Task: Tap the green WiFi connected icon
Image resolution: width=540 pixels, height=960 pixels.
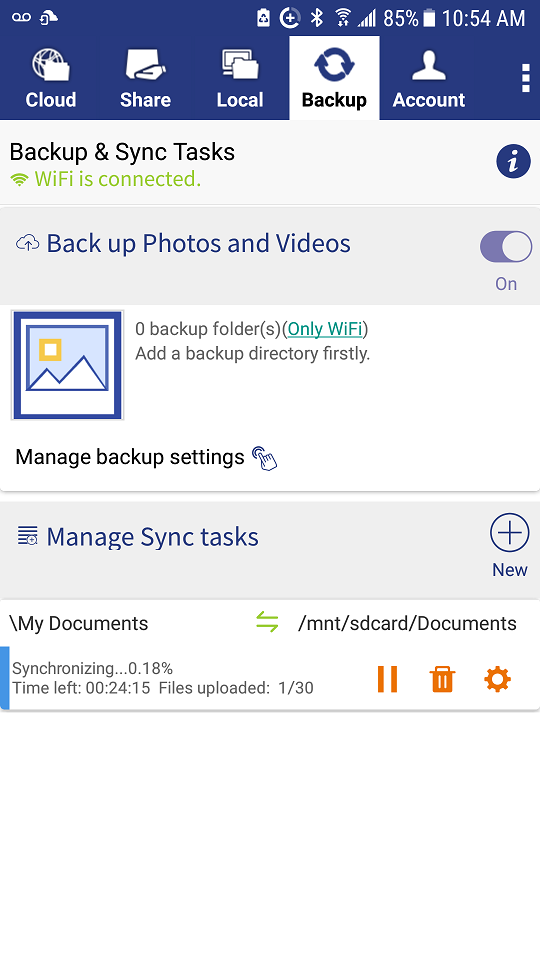Action: [20, 179]
